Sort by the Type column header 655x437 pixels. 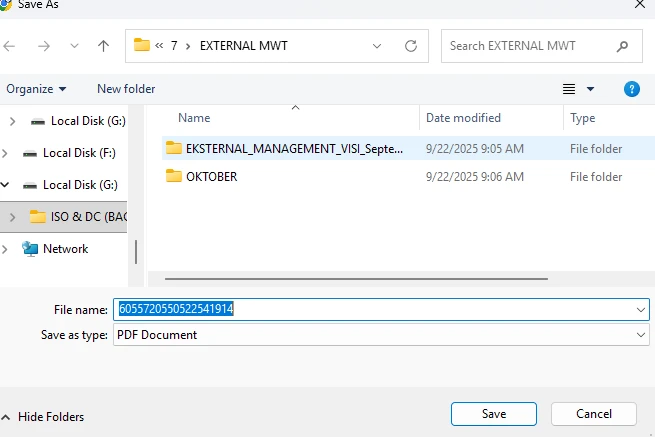click(x=583, y=118)
